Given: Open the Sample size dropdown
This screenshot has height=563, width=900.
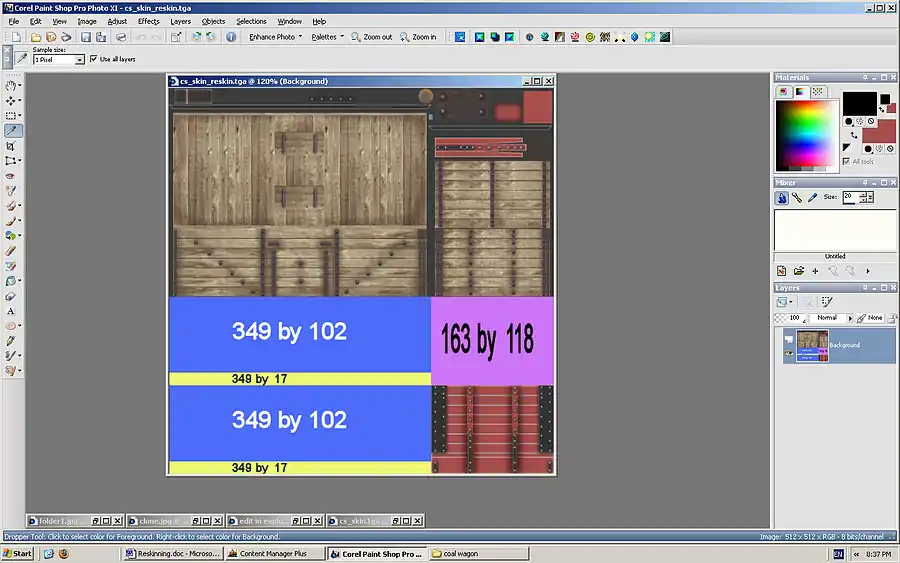Looking at the screenshot, I should (x=80, y=60).
